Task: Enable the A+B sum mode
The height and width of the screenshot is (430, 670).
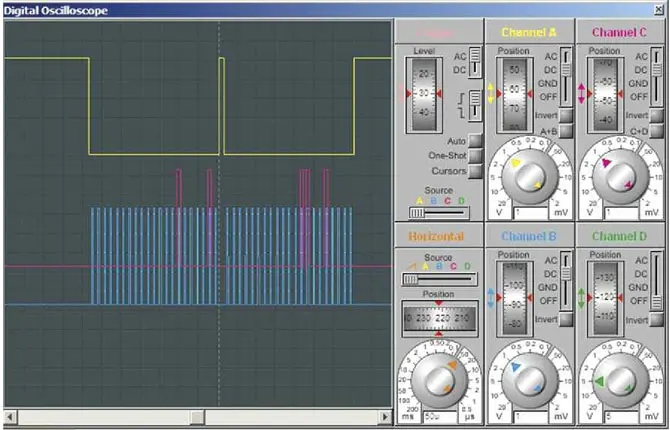Action: pos(567,131)
